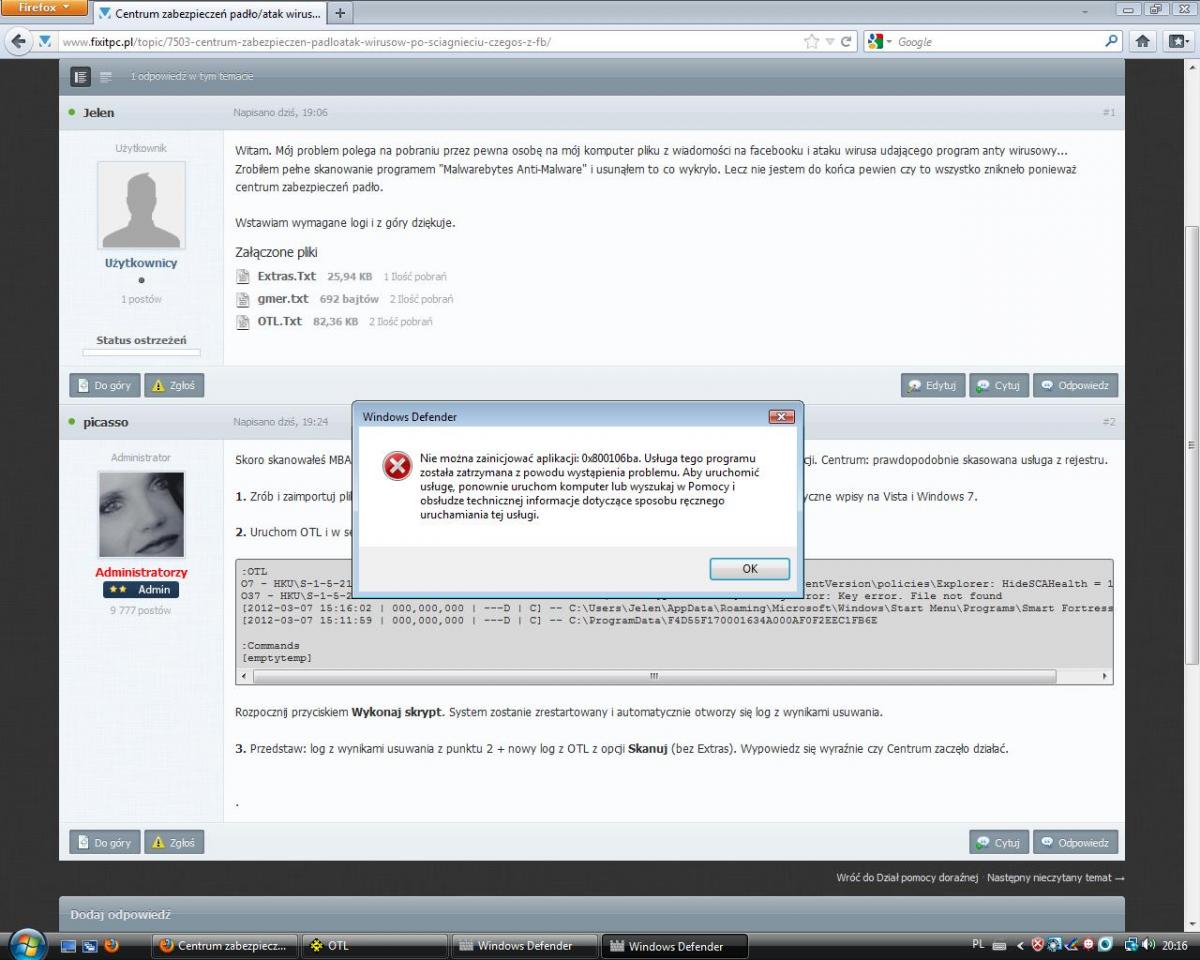Open the volume control tray icon

tap(1150, 945)
